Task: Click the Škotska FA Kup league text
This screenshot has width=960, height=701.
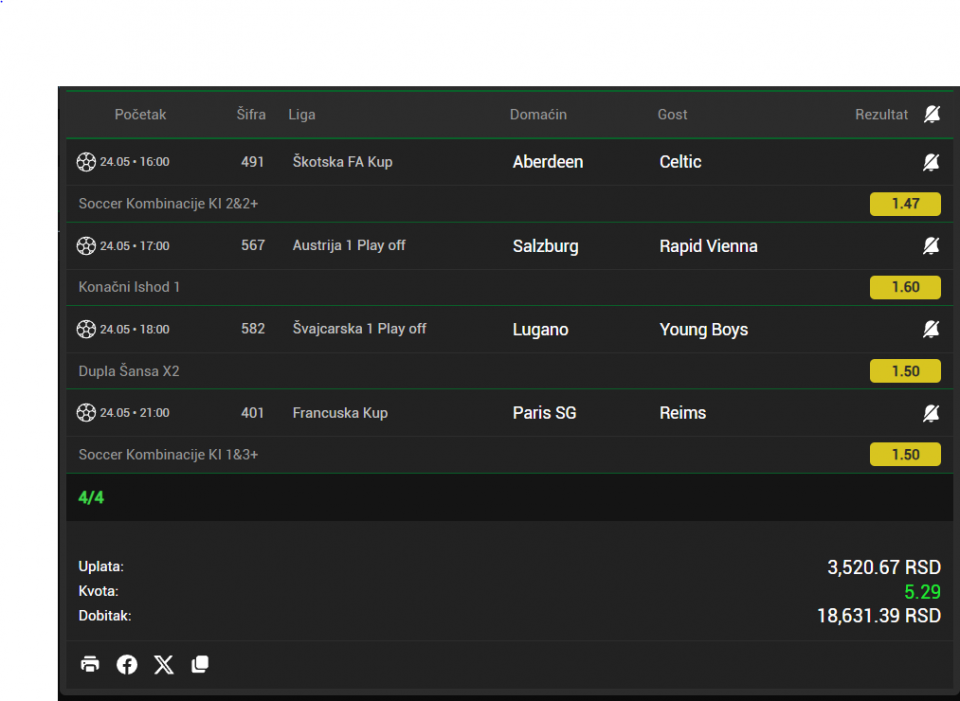Action: (x=342, y=162)
